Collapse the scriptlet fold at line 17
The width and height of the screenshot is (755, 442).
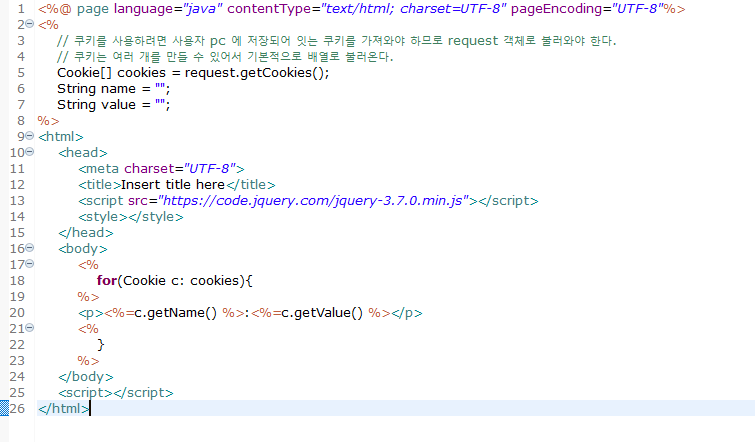click(x=29, y=263)
